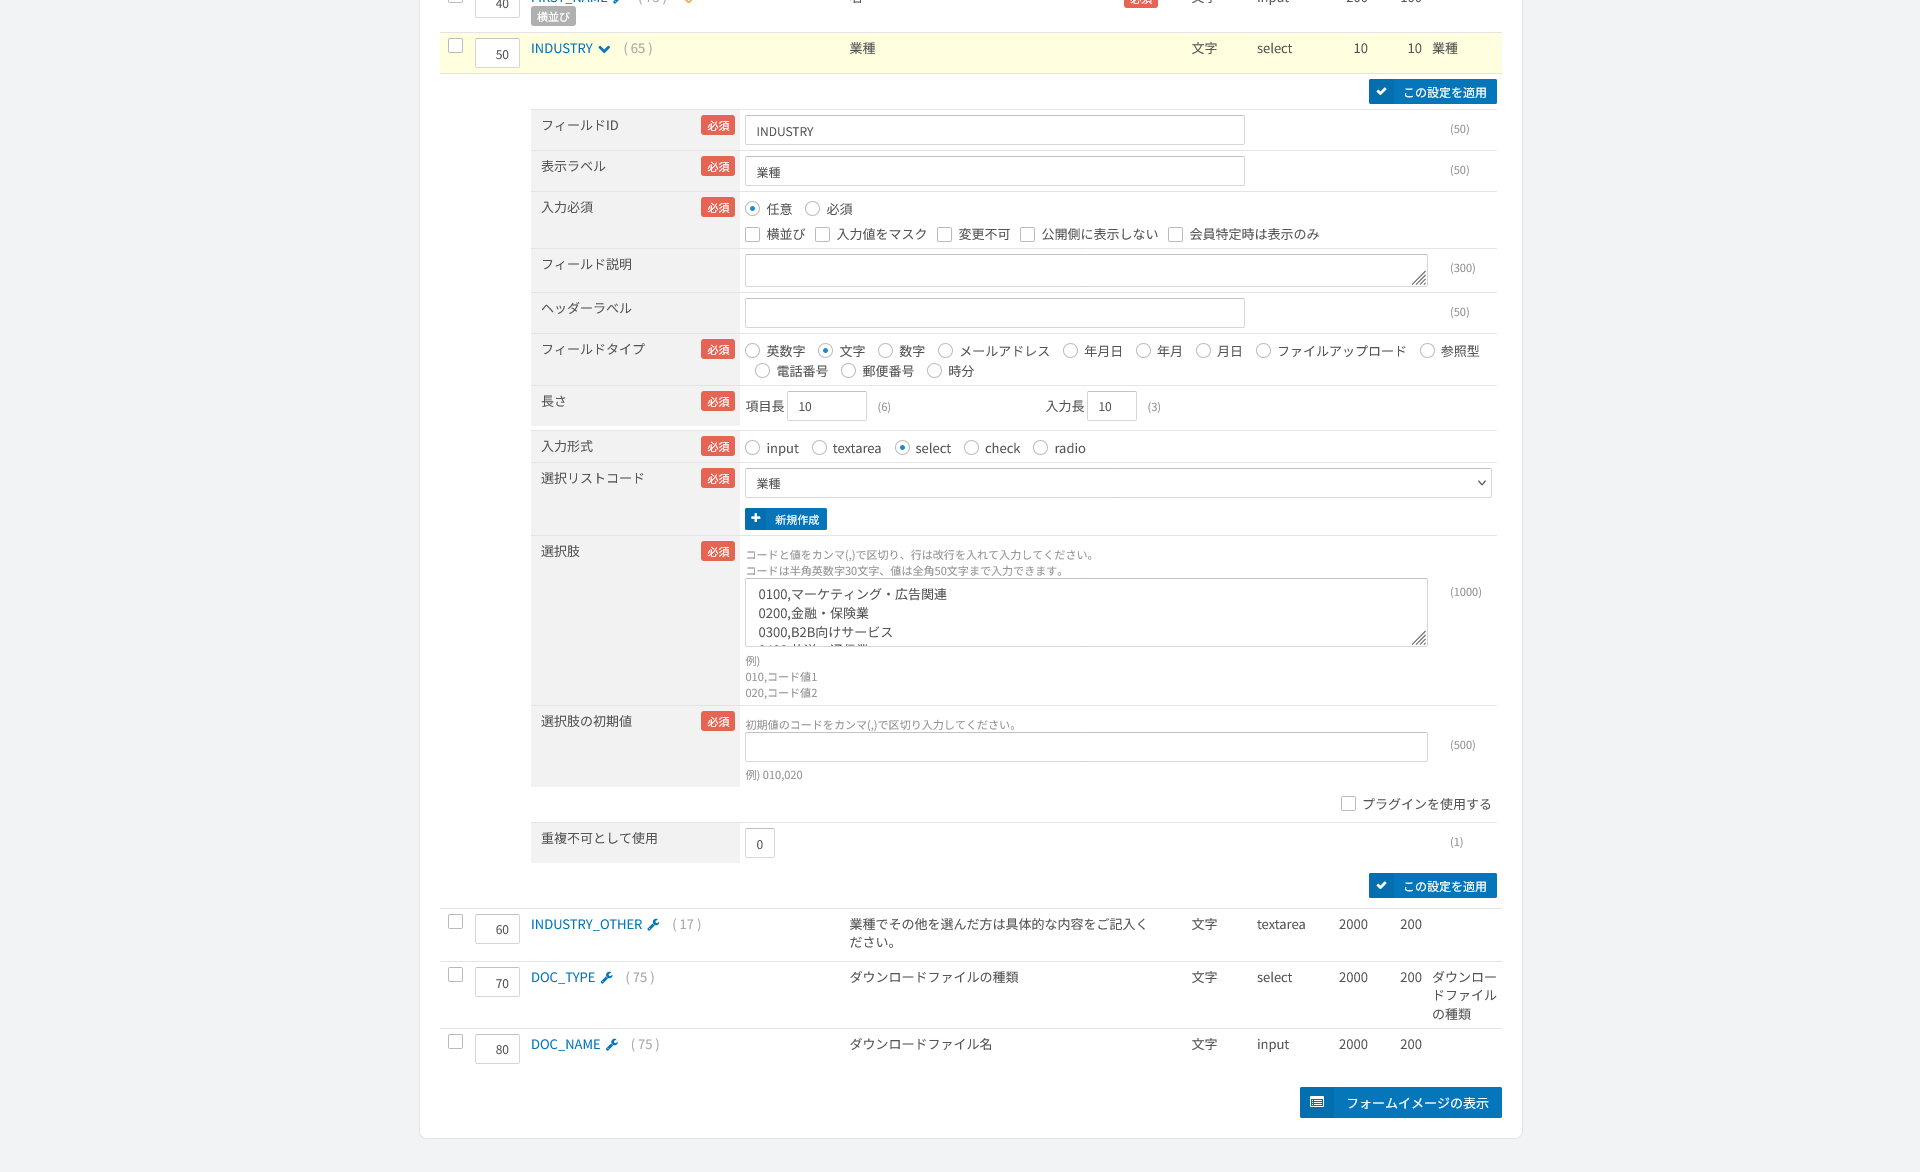Apply settings with top この設定を適用 button
The image size is (1920, 1172).
click(1432, 92)
